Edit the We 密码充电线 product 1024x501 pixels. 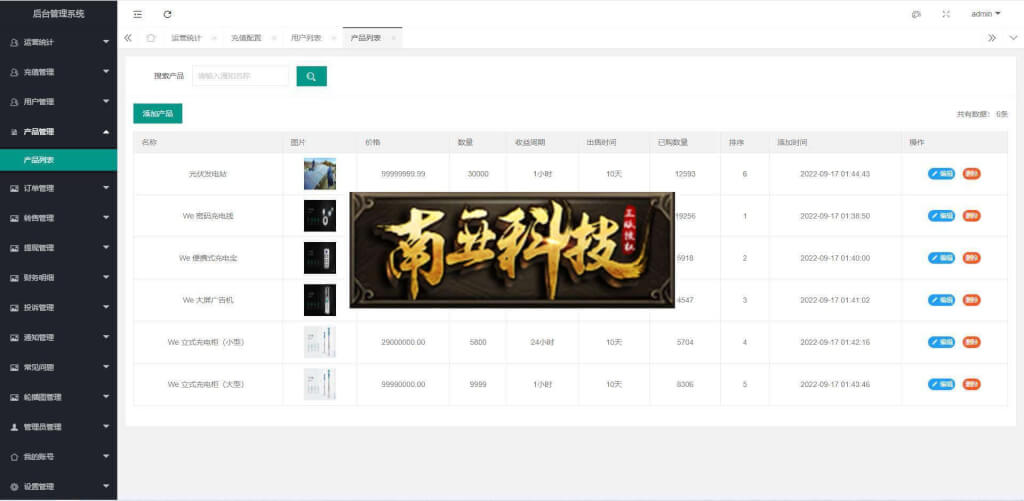[x=941, y=216]
